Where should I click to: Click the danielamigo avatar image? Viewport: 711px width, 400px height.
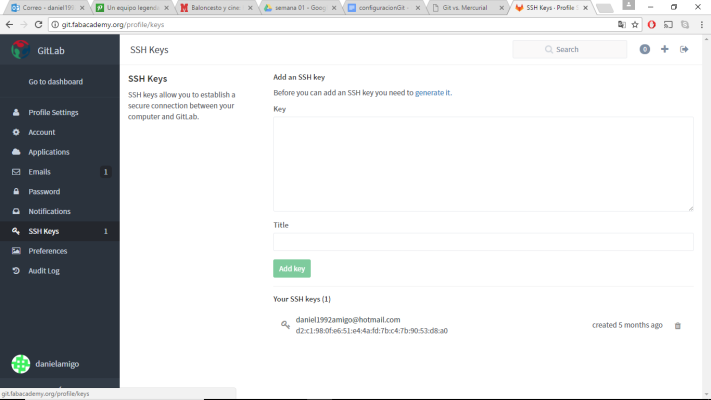tap(20, 364)
